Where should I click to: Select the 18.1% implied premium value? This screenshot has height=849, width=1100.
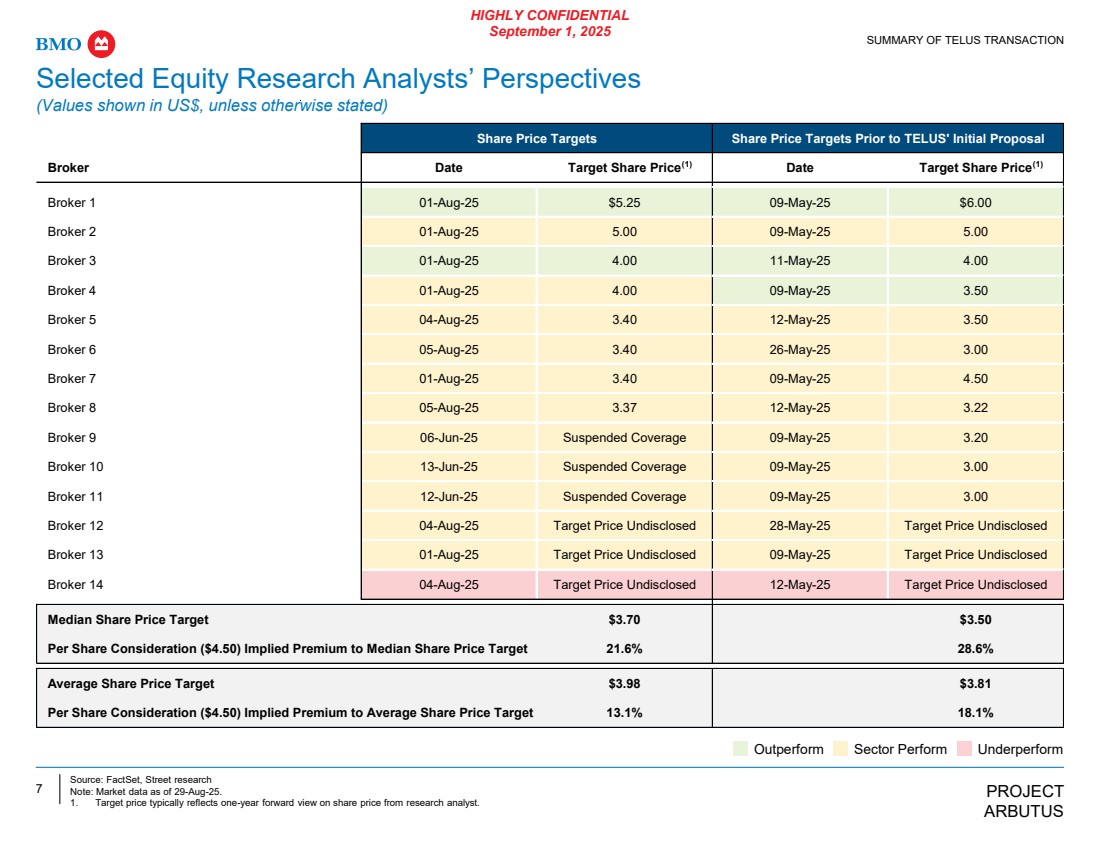click(x=975, y=713)
